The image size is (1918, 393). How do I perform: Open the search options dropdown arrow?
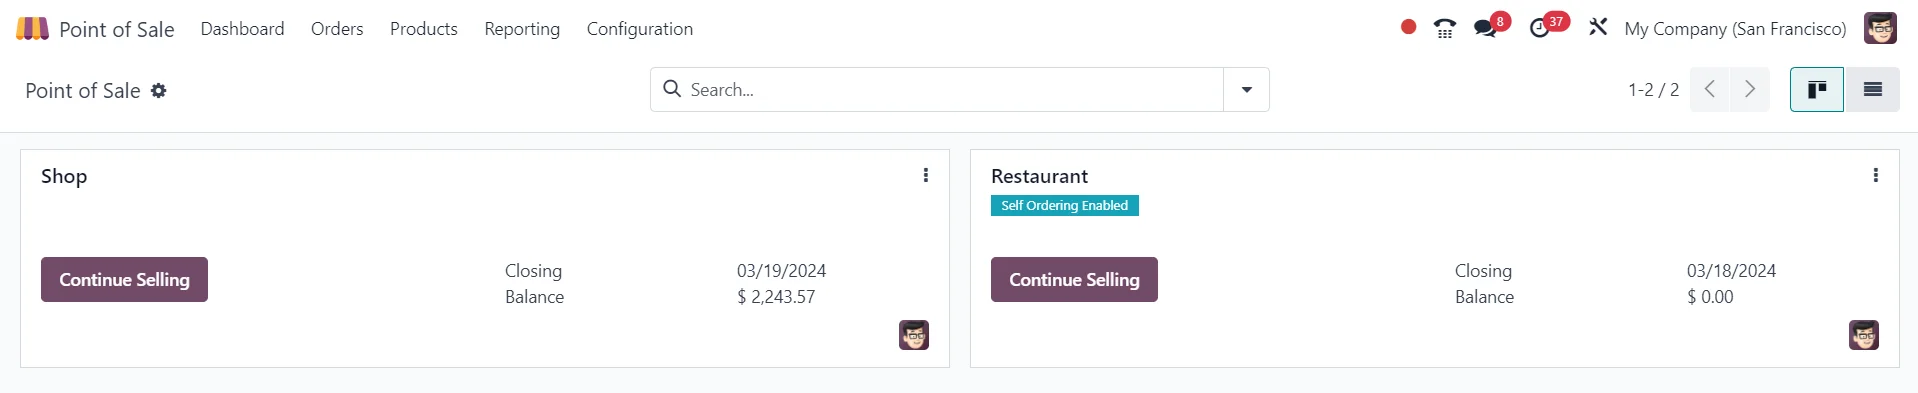1246,90
